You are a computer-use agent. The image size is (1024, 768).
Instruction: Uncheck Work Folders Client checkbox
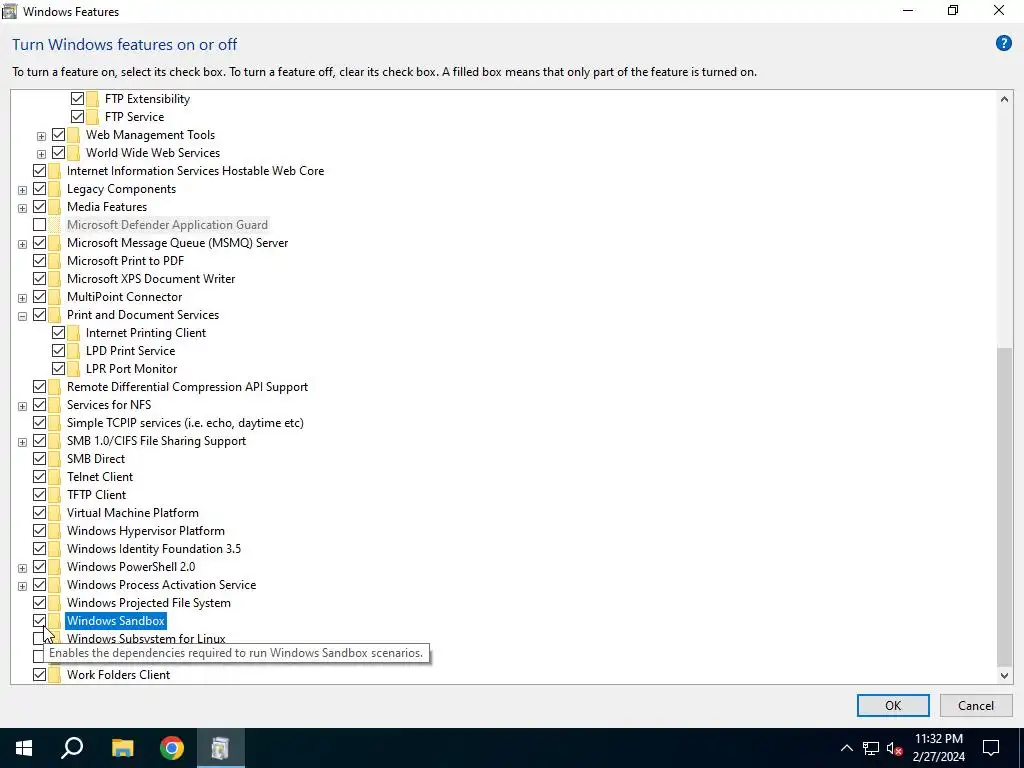tap(39, 675)
